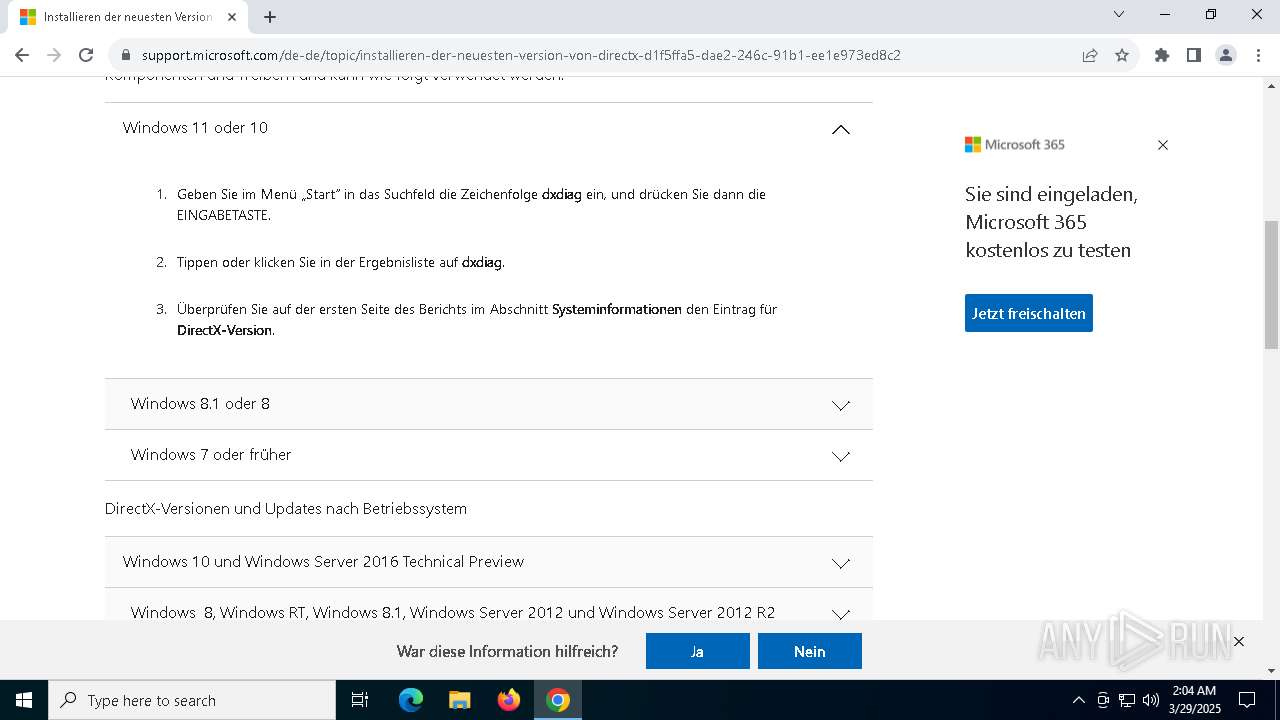1280x720 pixels.
Task: Open the network tray icon
Action: (x=1127, y=700)
